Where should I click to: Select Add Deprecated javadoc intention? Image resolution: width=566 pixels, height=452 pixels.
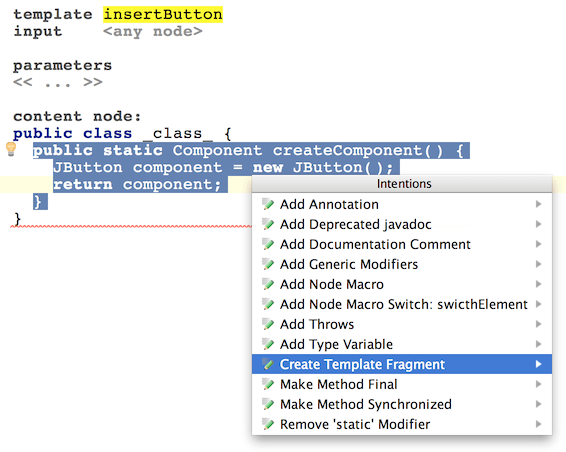[x=402, y=224]
